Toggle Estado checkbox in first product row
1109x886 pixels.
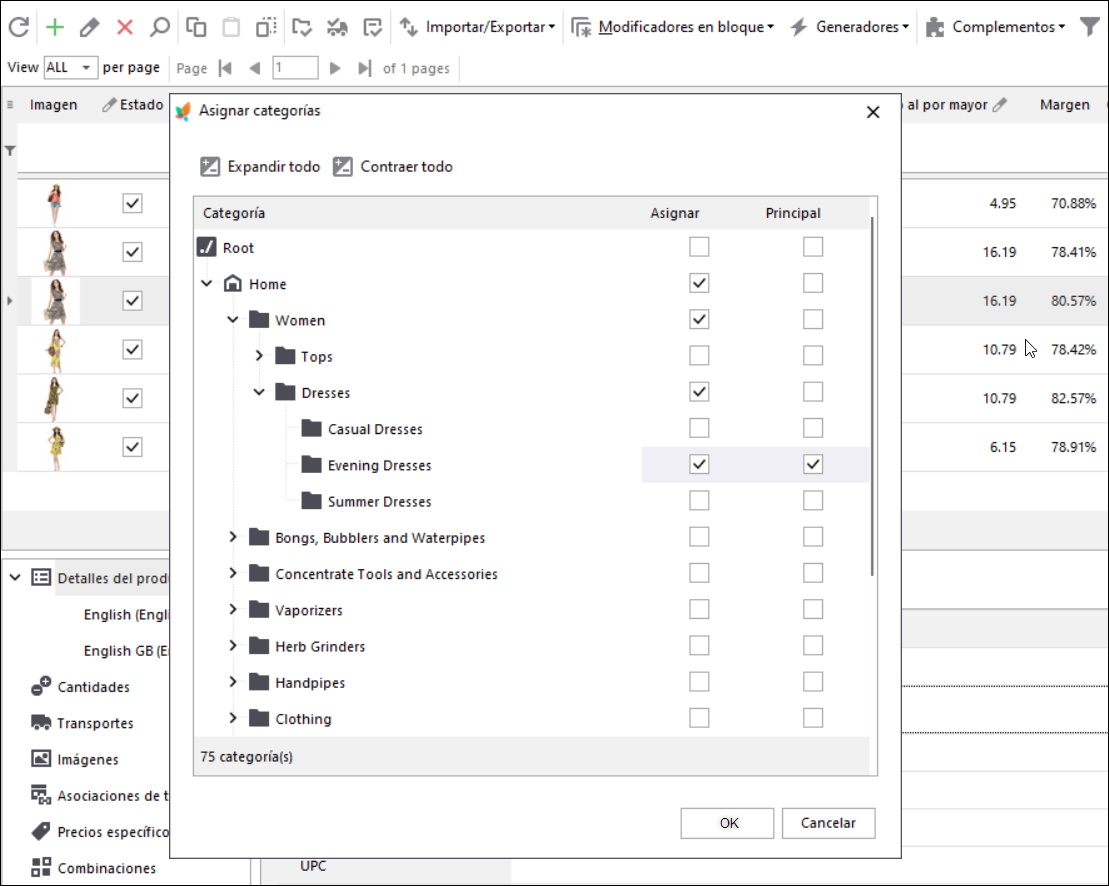coord(132,203)
